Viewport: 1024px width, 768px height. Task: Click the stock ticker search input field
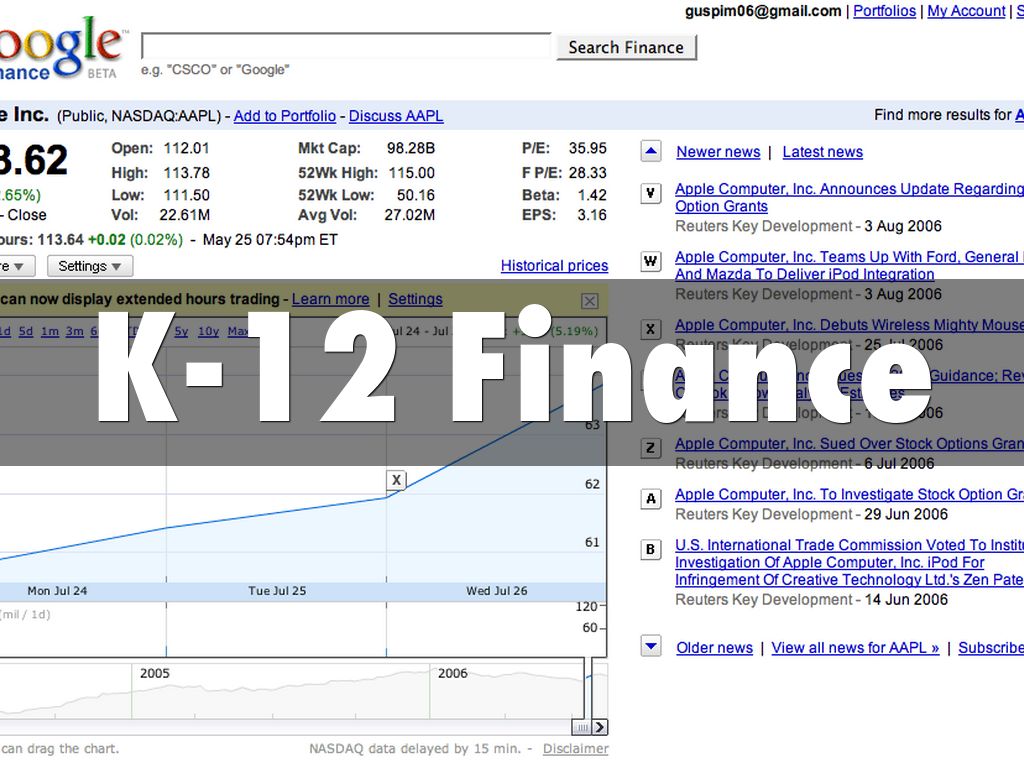(345, 45)
